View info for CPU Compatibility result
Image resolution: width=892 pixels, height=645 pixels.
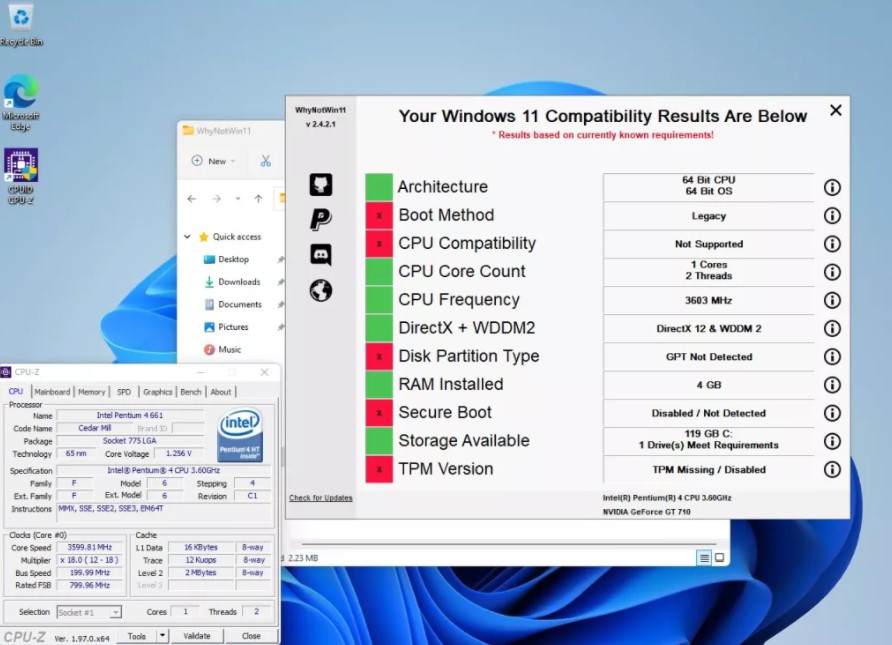(x=834, y=244)
